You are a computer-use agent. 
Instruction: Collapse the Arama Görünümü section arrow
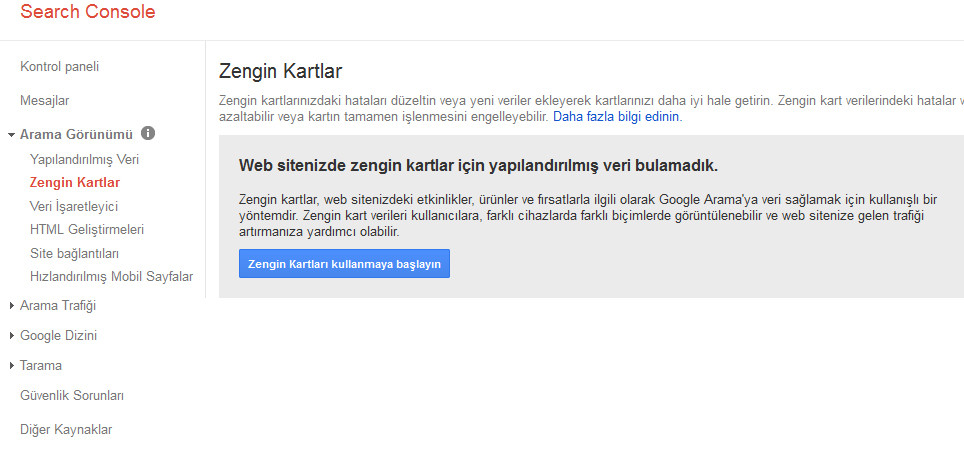pos(12,135)
